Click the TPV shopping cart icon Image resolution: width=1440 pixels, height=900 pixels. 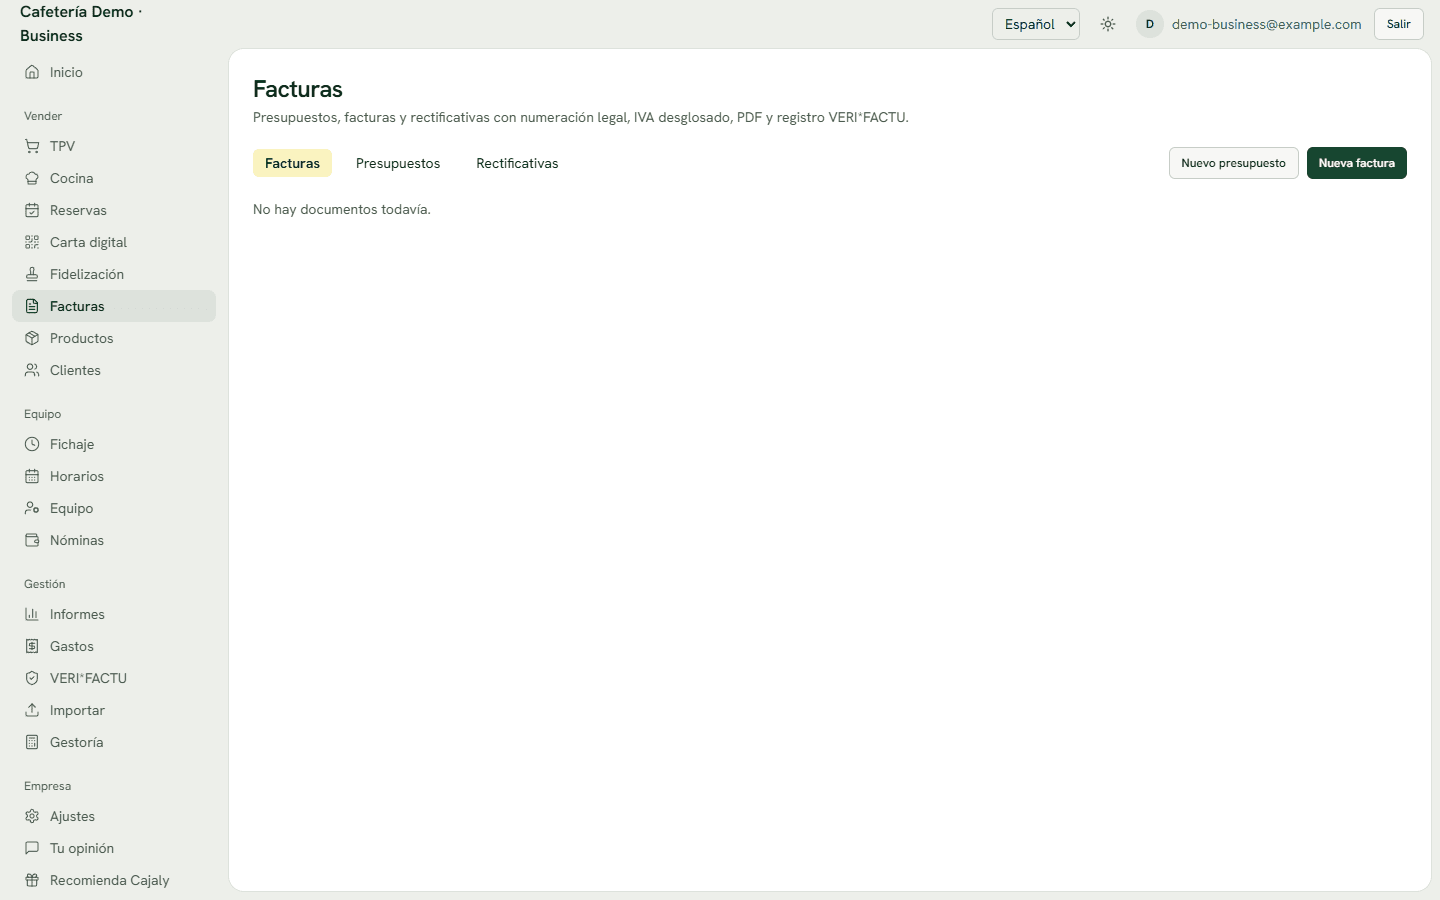pyautogui.click(x=32, y=146)
